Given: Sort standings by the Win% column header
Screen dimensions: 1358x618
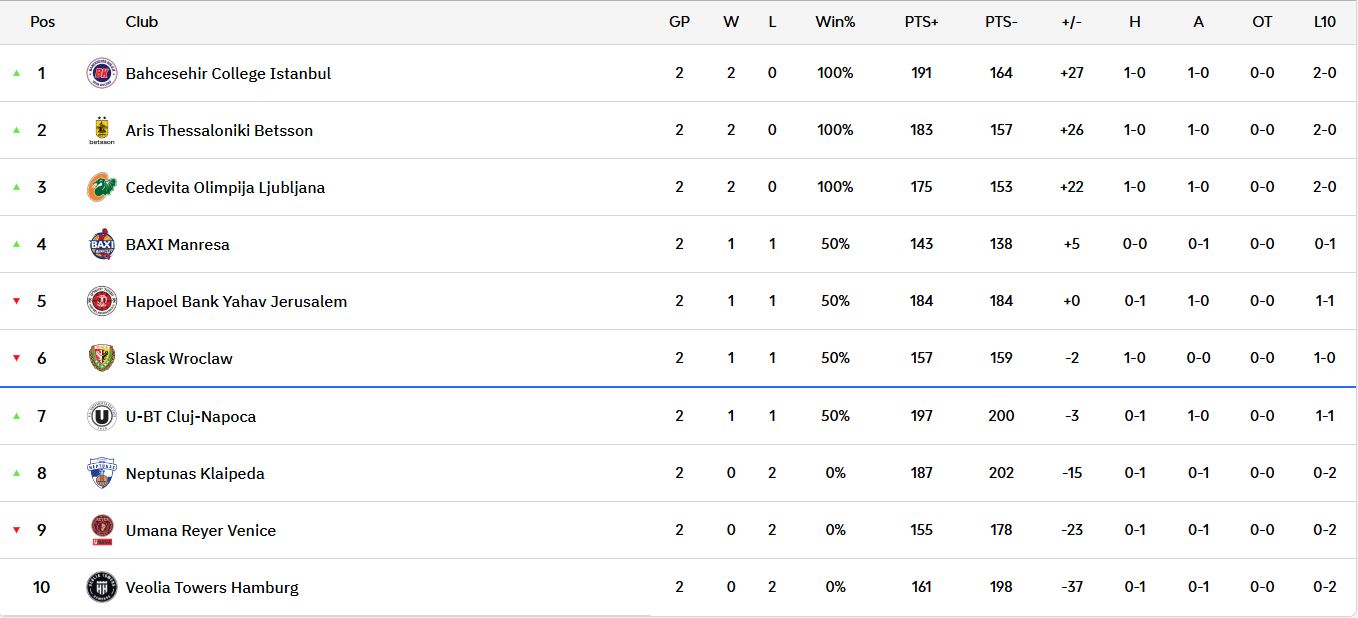Looking at the screenshot, I should [x=835, y=22].
